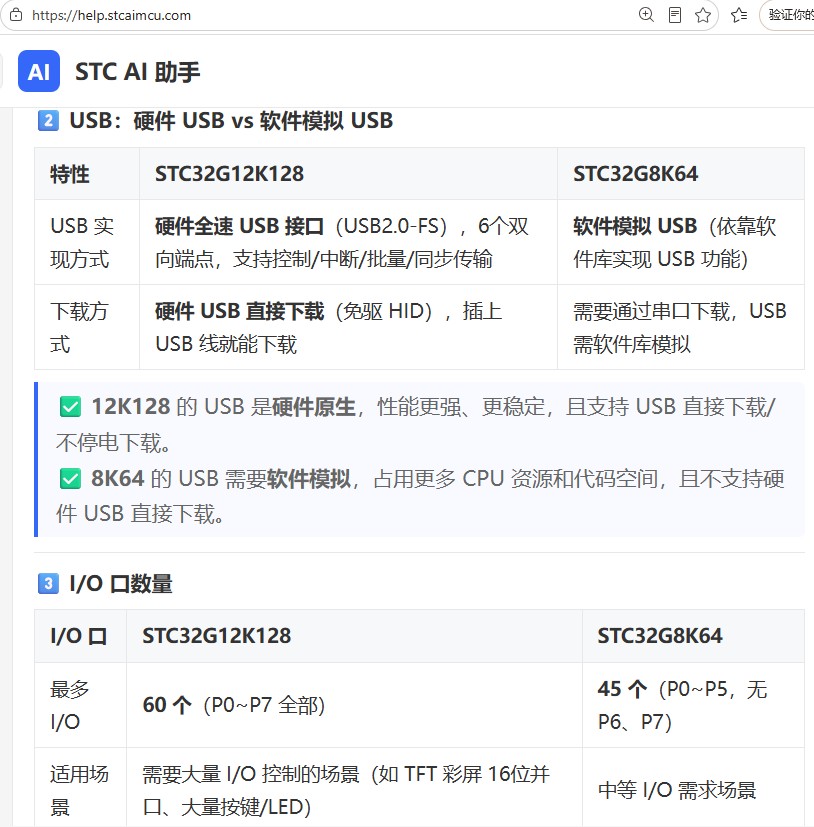The width and height of the screenshot is (814, 827).
Task: Click the zoom magnifier icon in address bar
Action: 646,15
